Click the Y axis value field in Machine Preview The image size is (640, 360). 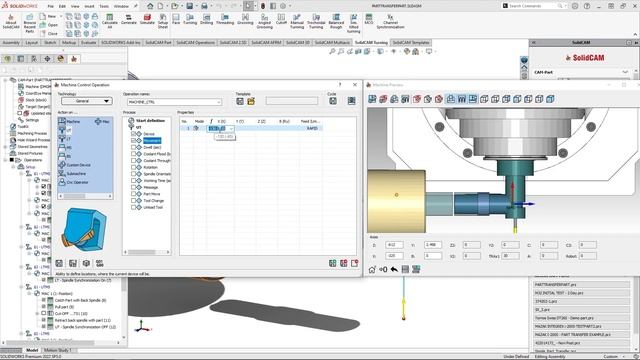(x=432, y=245)
